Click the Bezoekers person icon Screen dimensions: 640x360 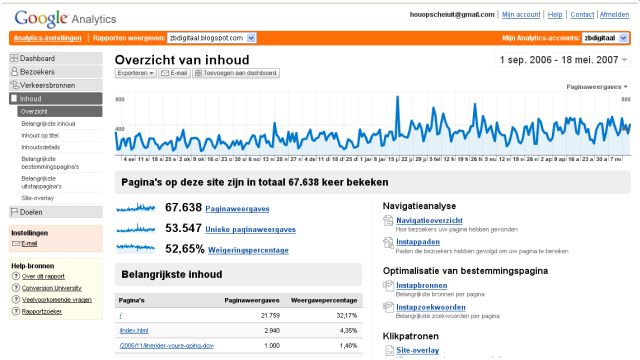(x=14, y=72)
